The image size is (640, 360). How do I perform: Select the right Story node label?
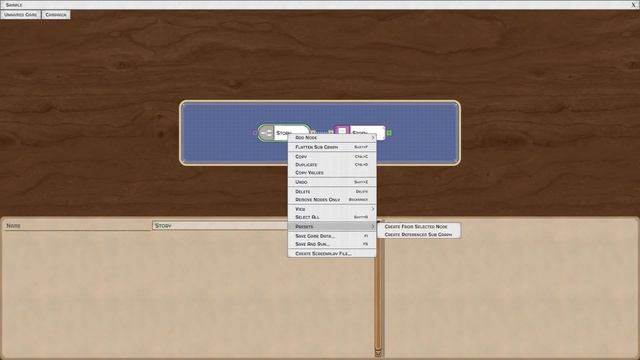360,133
